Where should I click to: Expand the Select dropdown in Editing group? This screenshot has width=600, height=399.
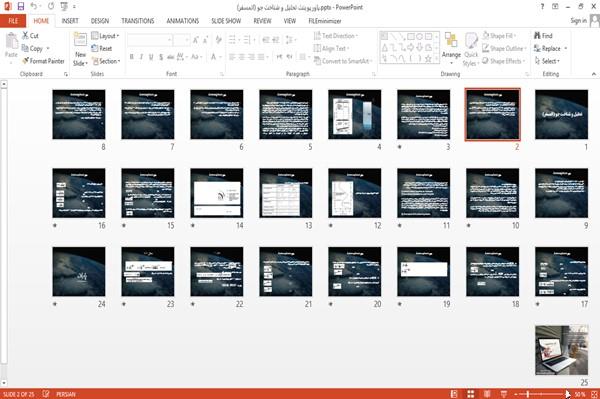click(547, 61)
